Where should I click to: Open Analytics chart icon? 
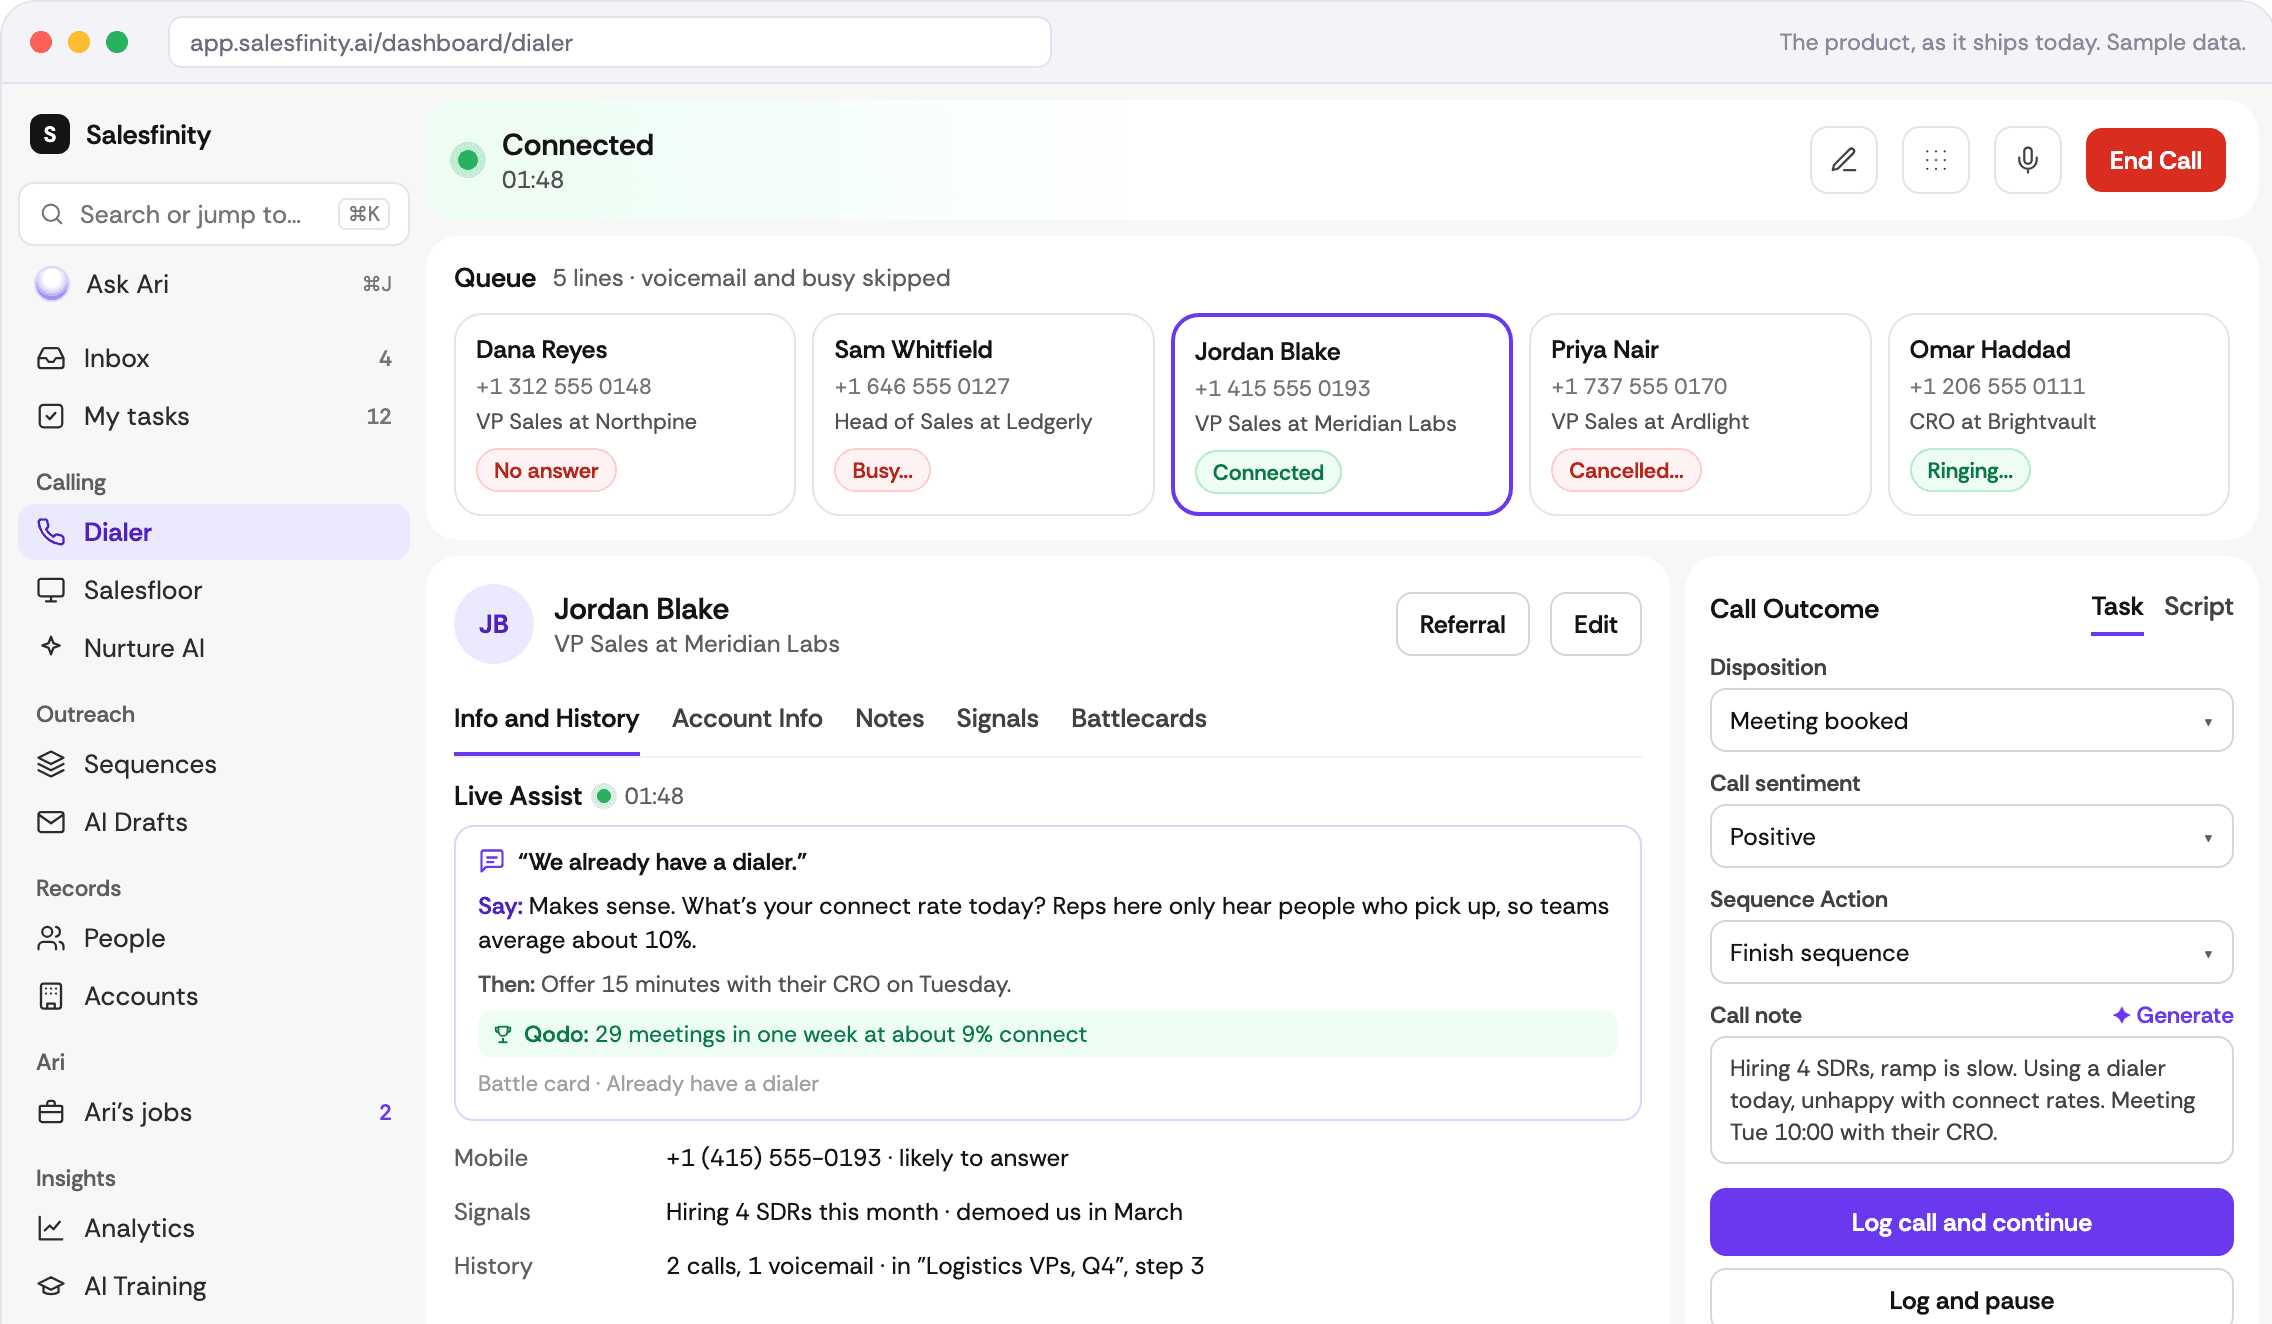[x=51, y=1228]
